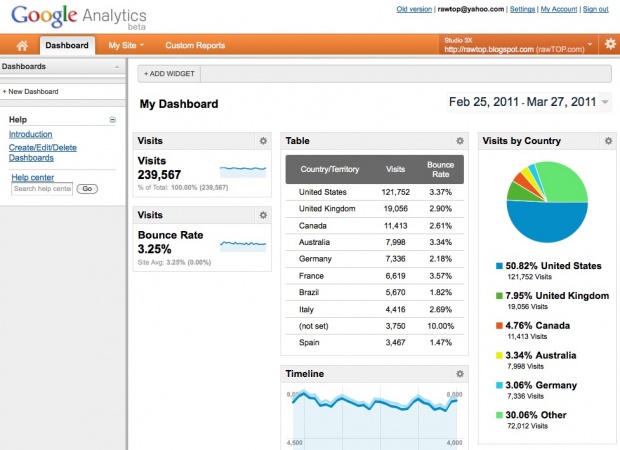Click the rawtop@yahoo.com account text
This screenshot has width=620, height=450.
[471, 9]
